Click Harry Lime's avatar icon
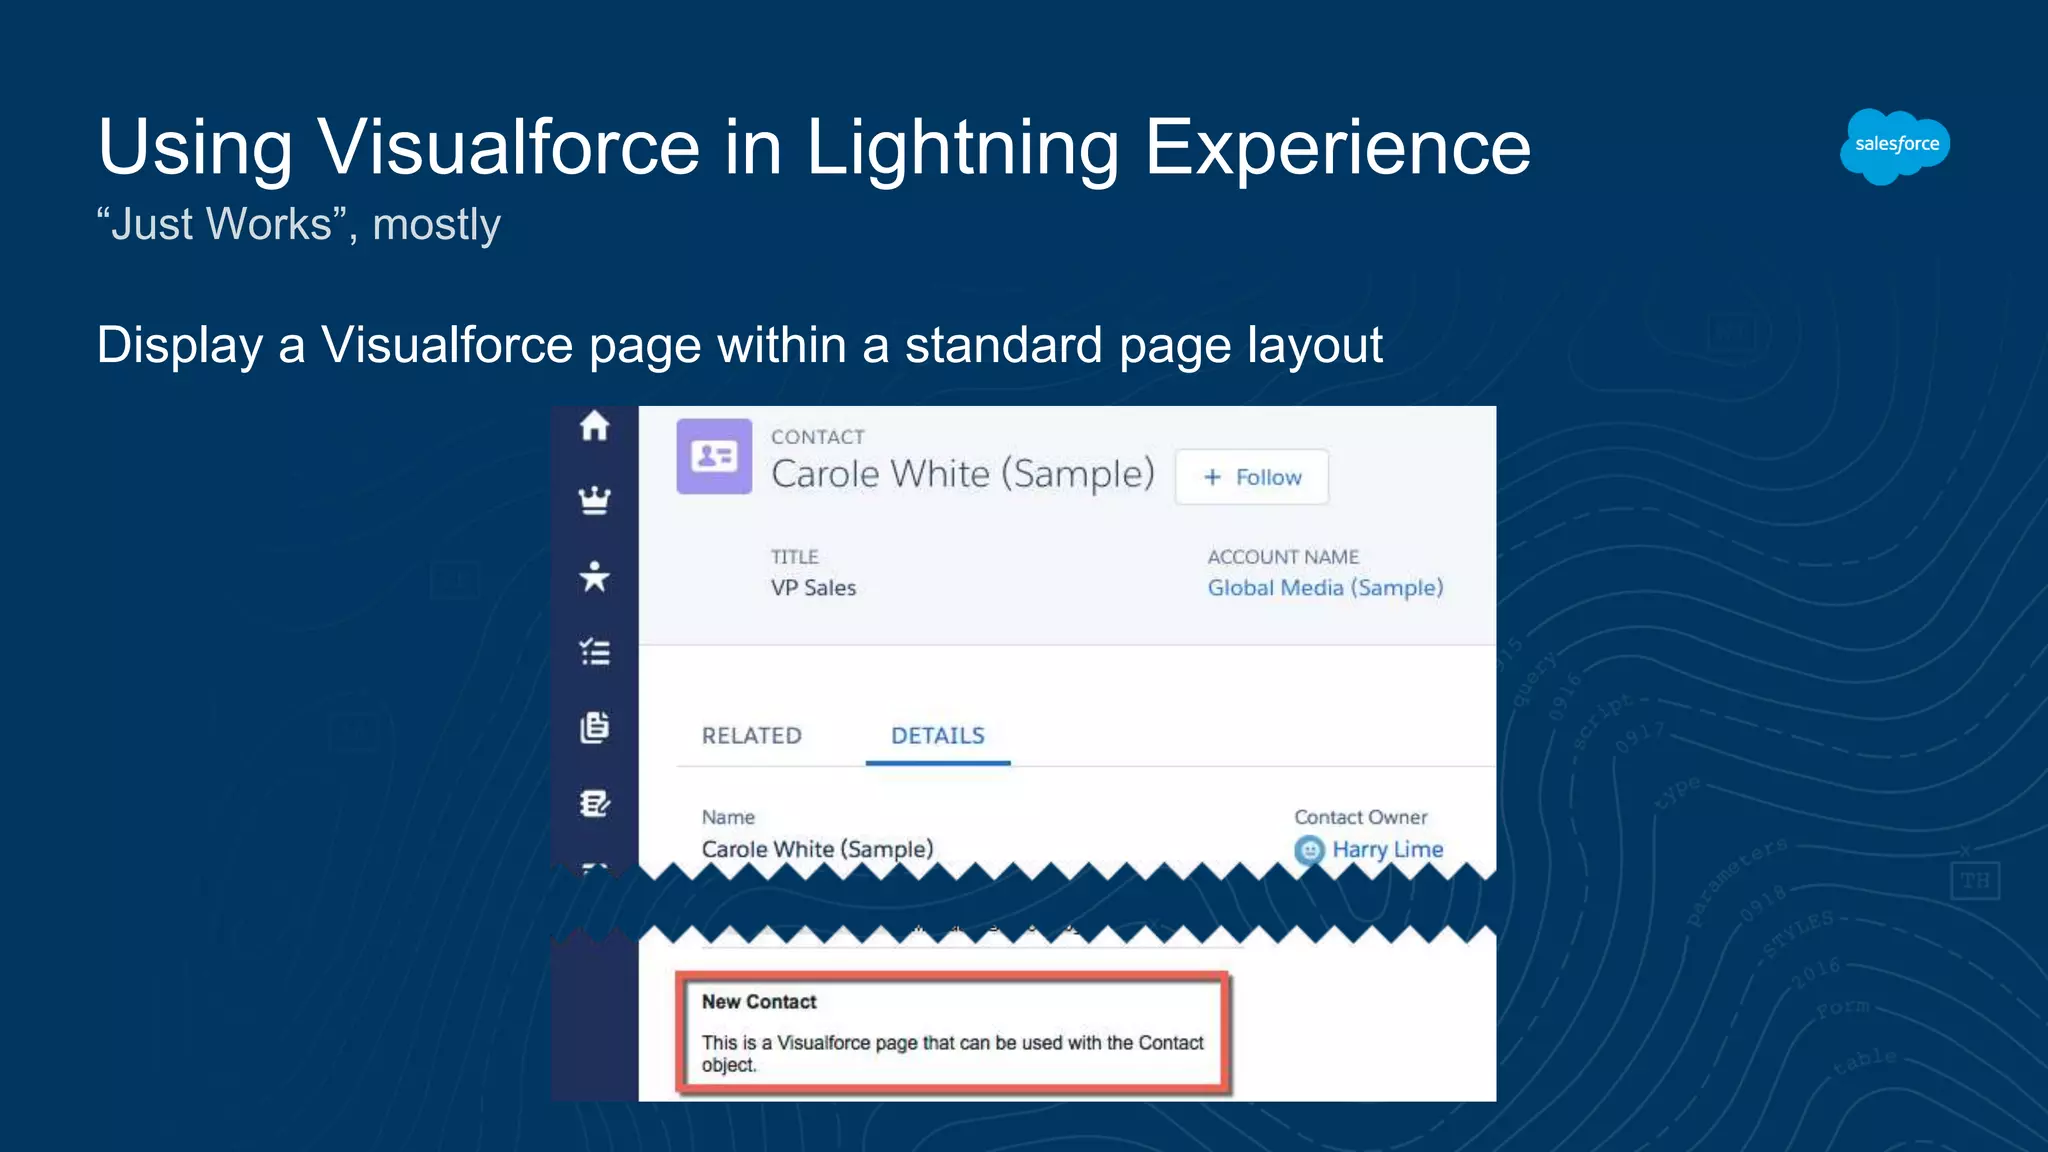Viewport: 2048px width, 1152px height. point(1309,850)
